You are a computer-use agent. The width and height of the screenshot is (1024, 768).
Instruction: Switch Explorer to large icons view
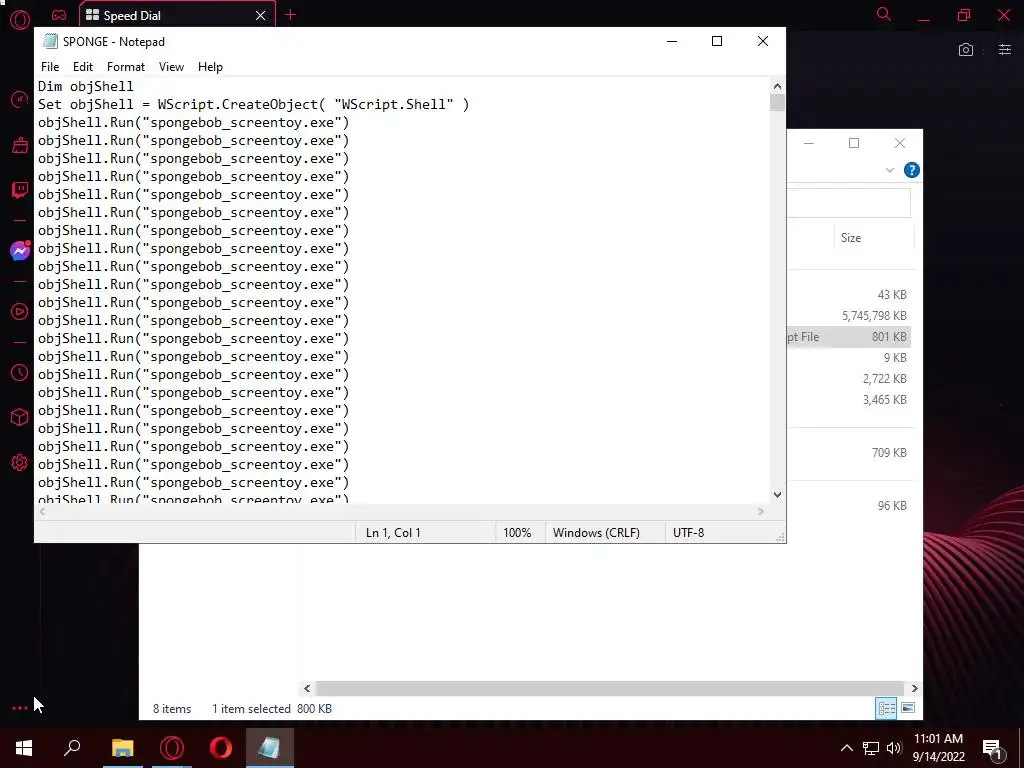pos(908,708)
